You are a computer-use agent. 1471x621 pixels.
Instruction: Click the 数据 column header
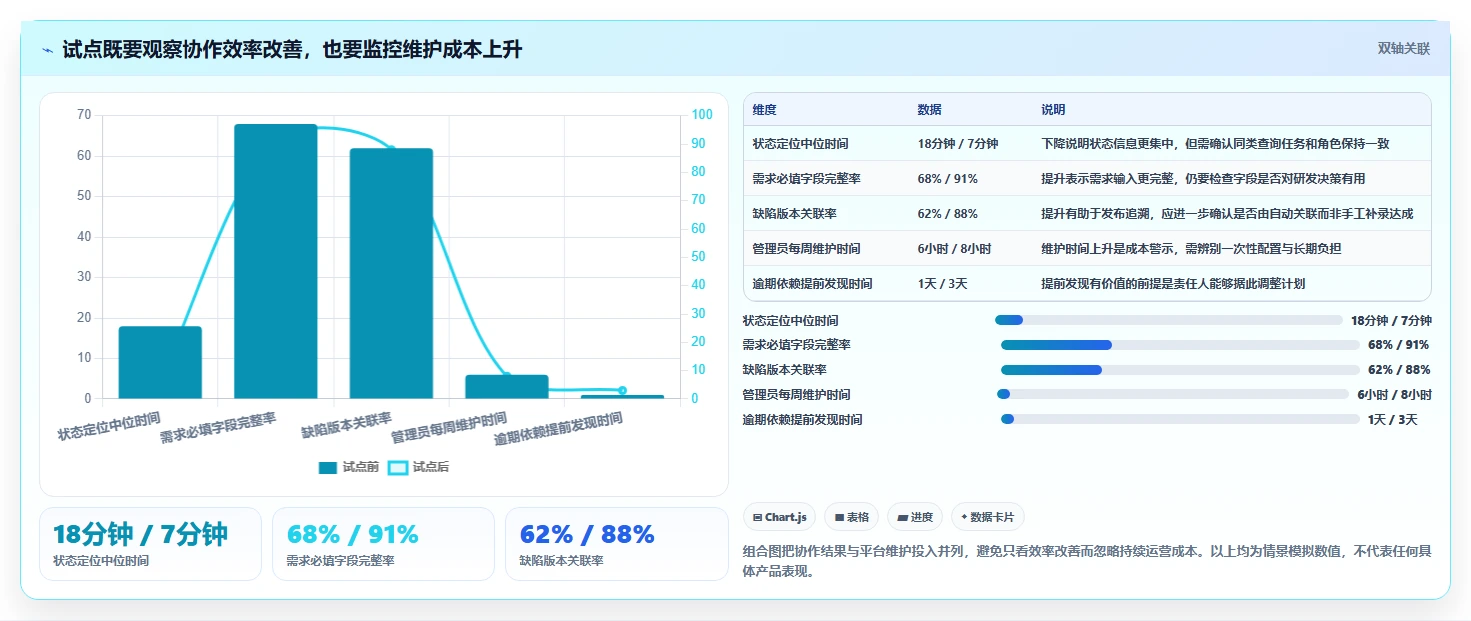(929, 110)
